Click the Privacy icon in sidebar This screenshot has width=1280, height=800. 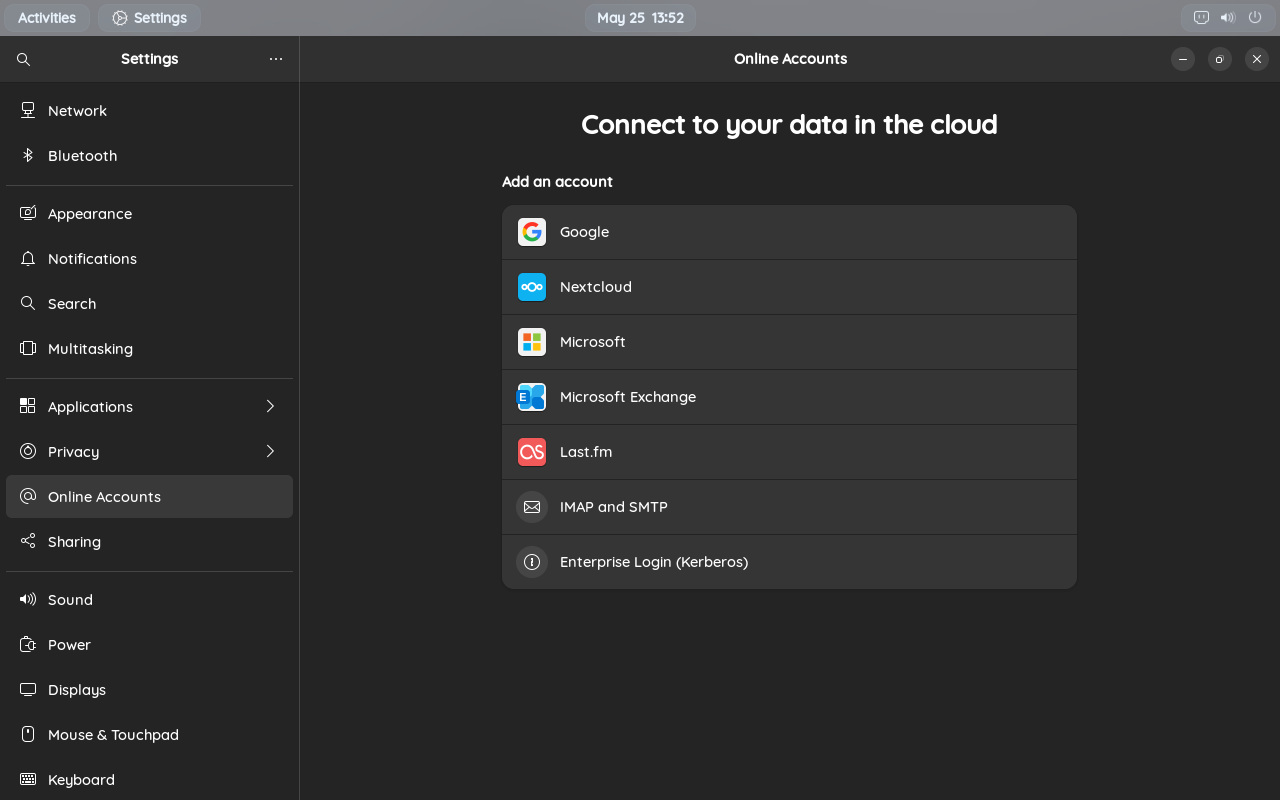coord(28,451)
